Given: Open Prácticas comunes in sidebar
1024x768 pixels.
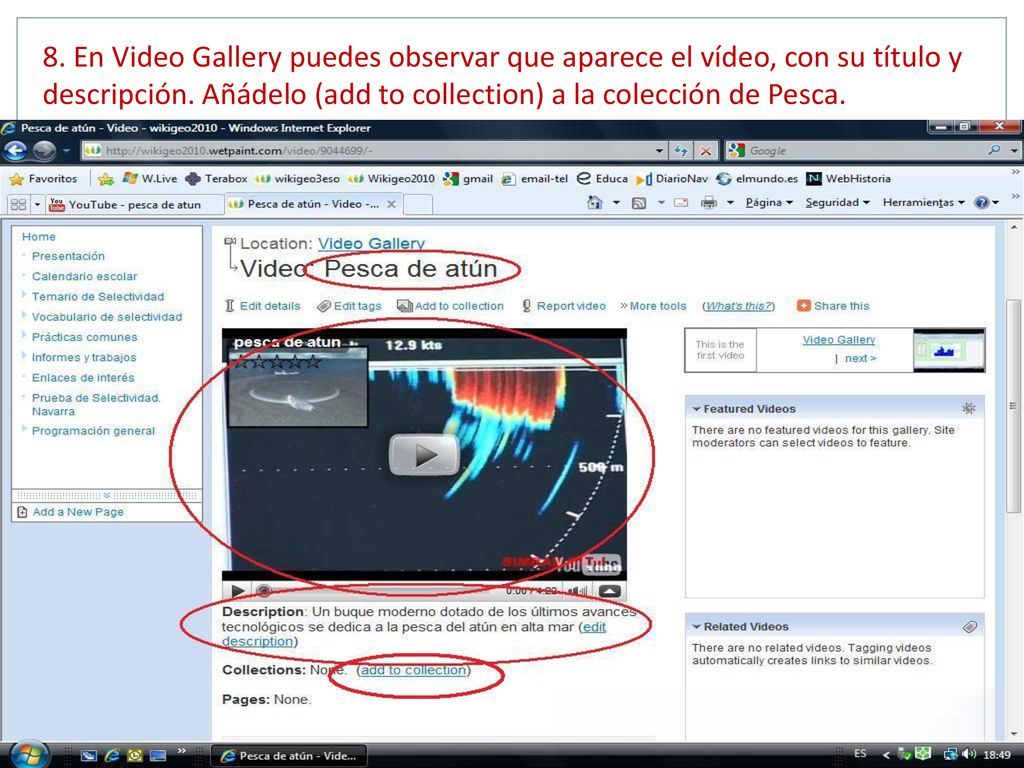Looking at the screenshot, I should [84, 337].
